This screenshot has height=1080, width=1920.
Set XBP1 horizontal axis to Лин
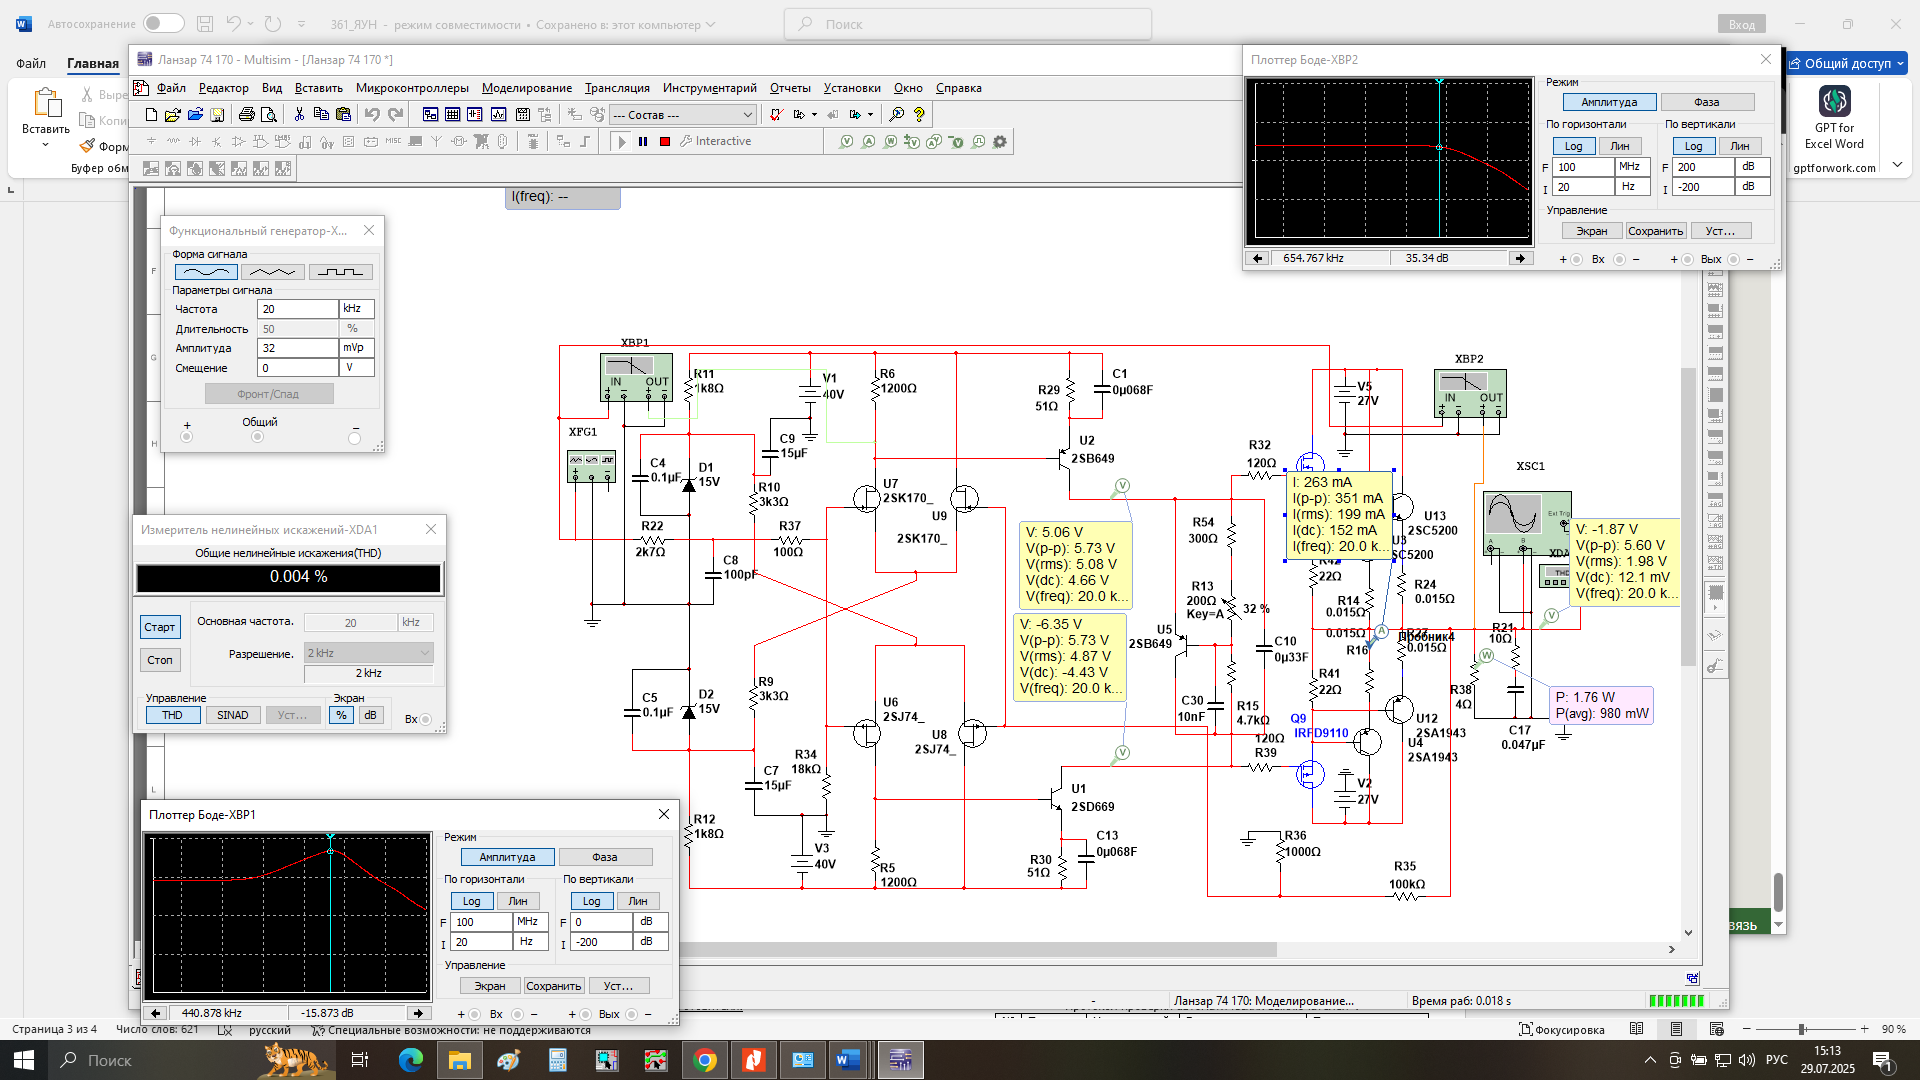click(518, 901)
